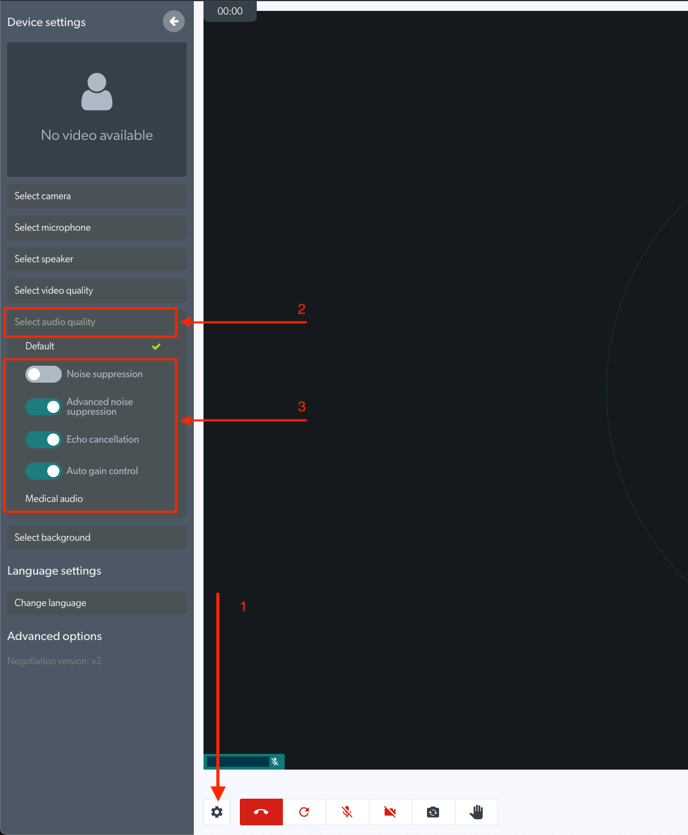Click the Language settings heading

(x=54, y=571)
